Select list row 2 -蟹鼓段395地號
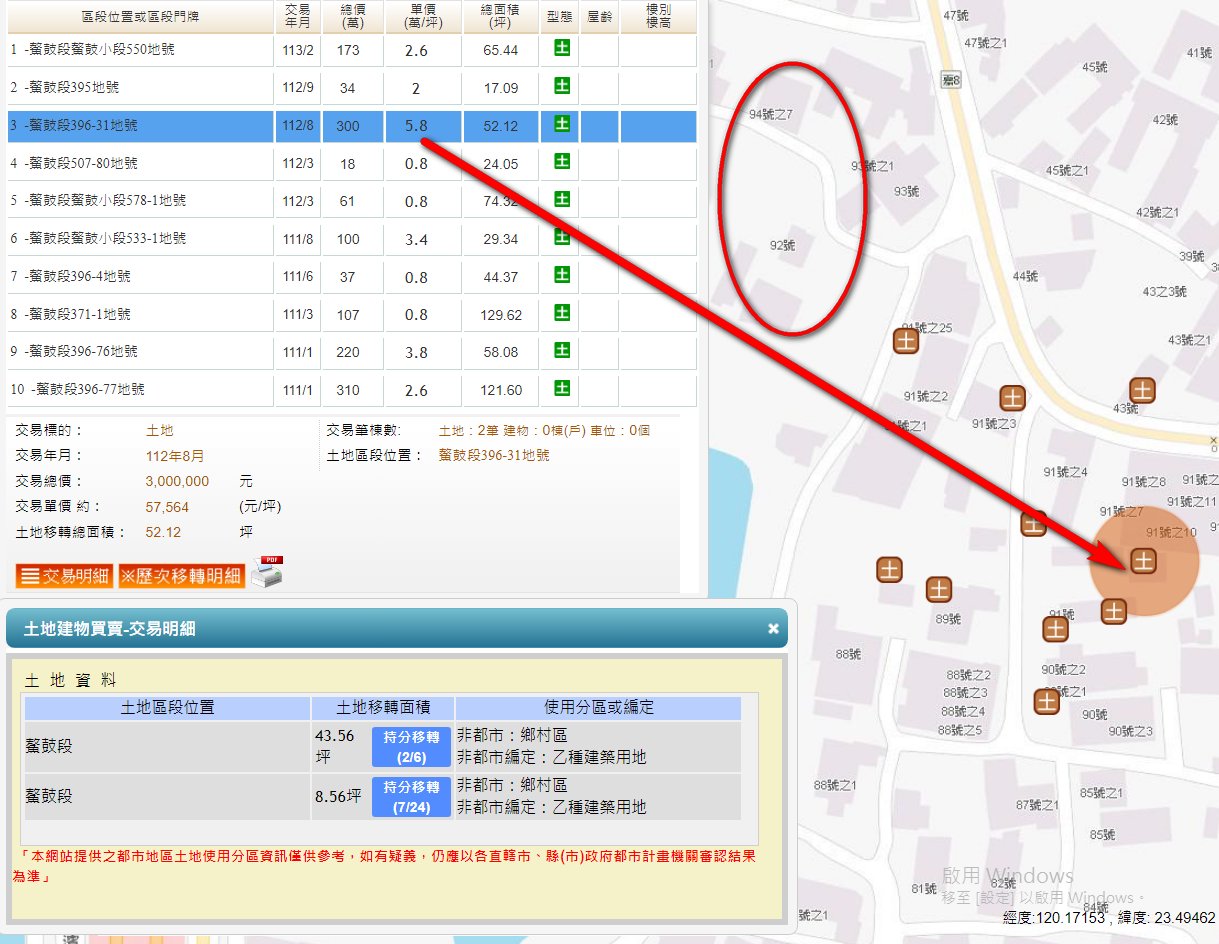 (351, 88)
